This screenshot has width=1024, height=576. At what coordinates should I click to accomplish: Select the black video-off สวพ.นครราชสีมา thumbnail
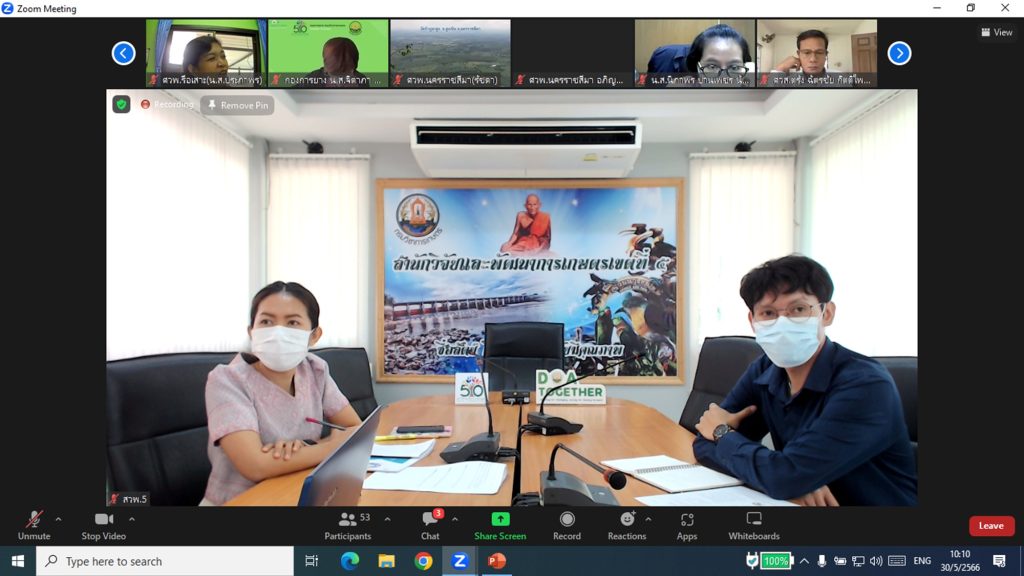pos(573,53)
